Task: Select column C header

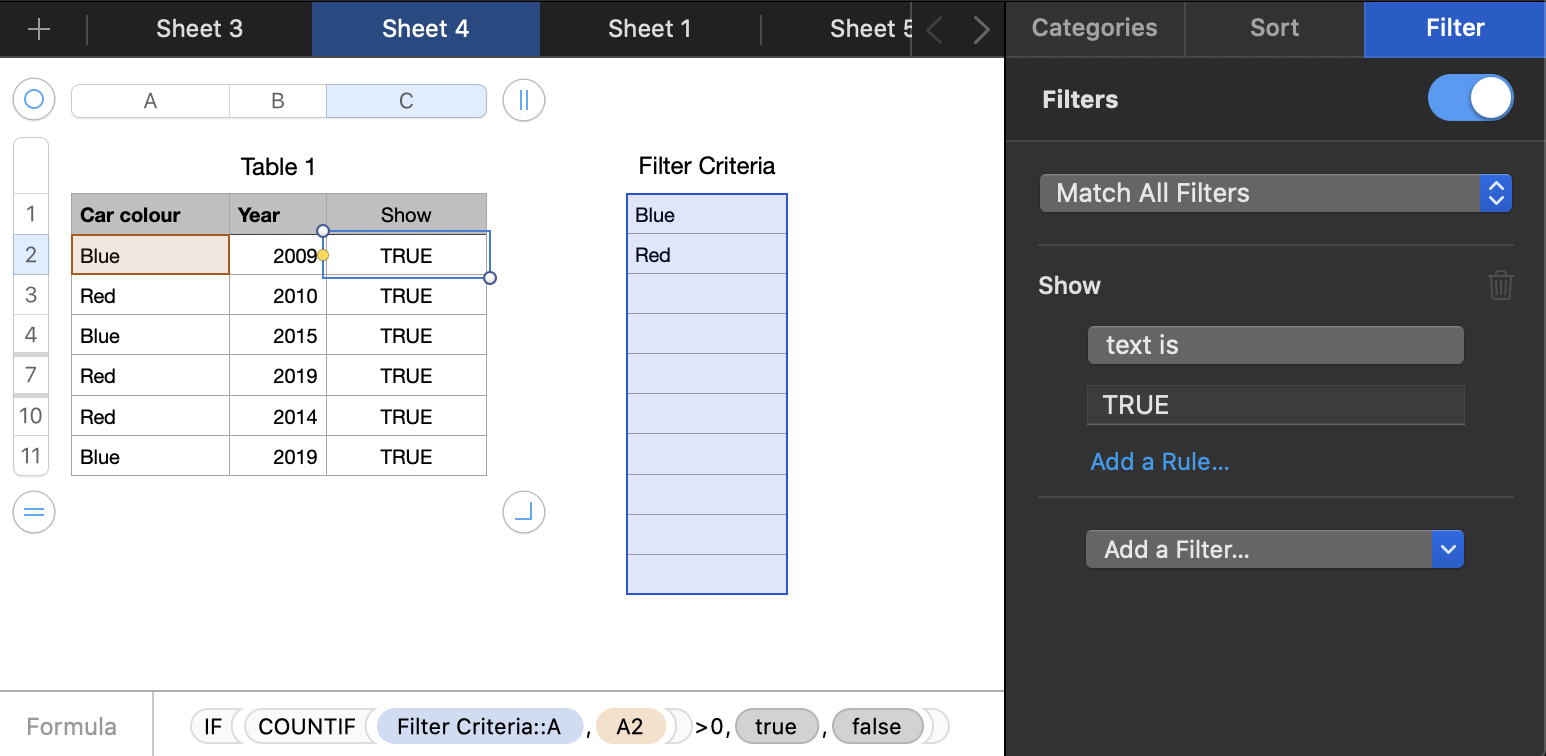Action: pos(406,100)
